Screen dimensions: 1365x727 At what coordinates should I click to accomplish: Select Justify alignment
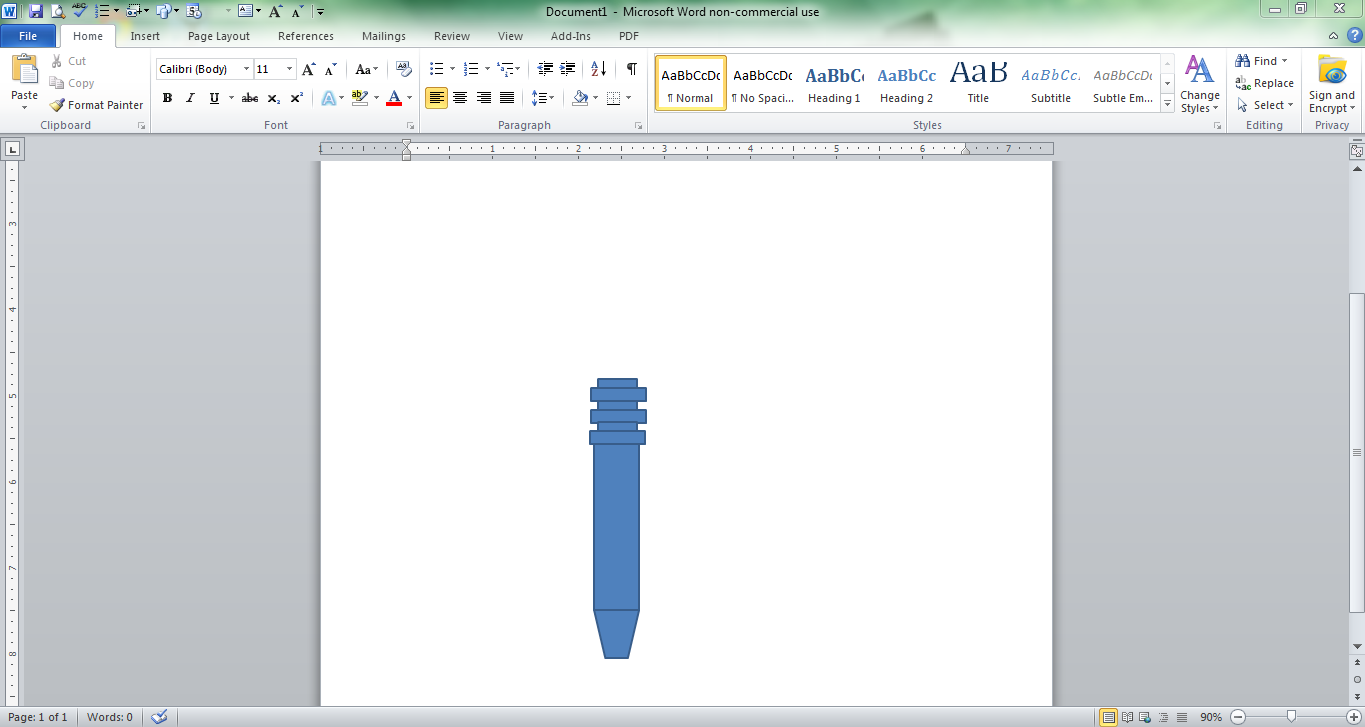[507, 98]
